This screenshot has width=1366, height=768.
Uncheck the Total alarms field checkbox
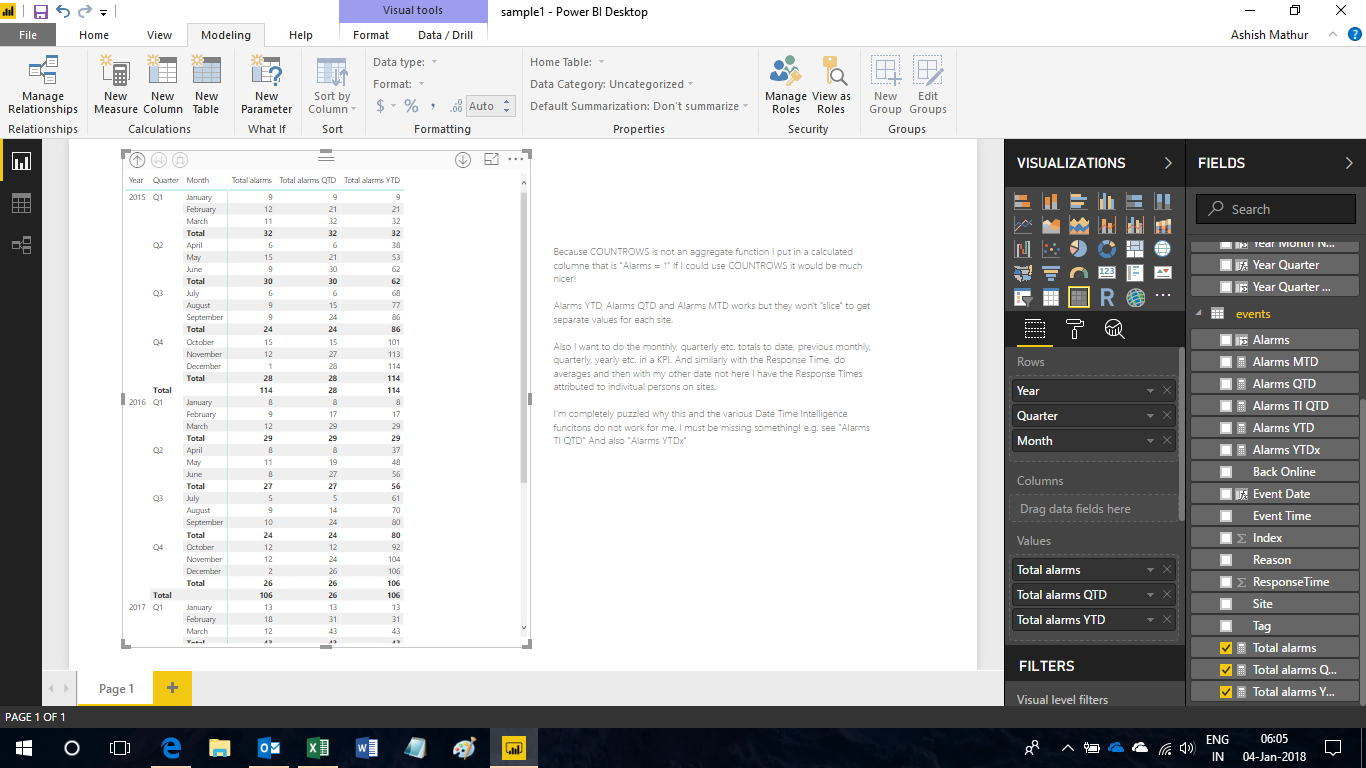1226,648
